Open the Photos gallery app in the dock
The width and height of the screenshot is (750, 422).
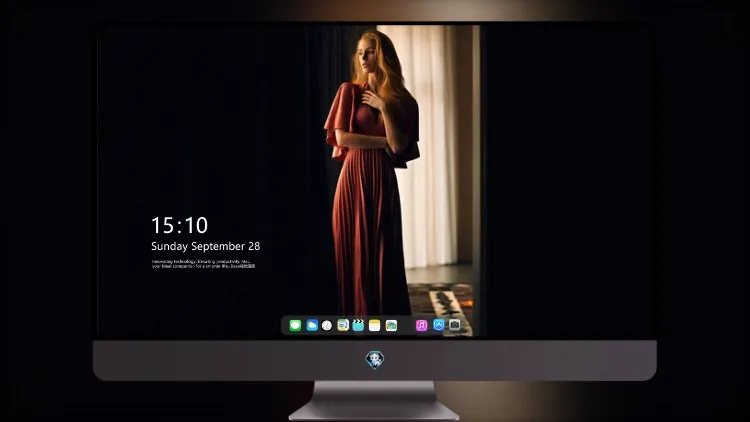(x=391, y=325)
